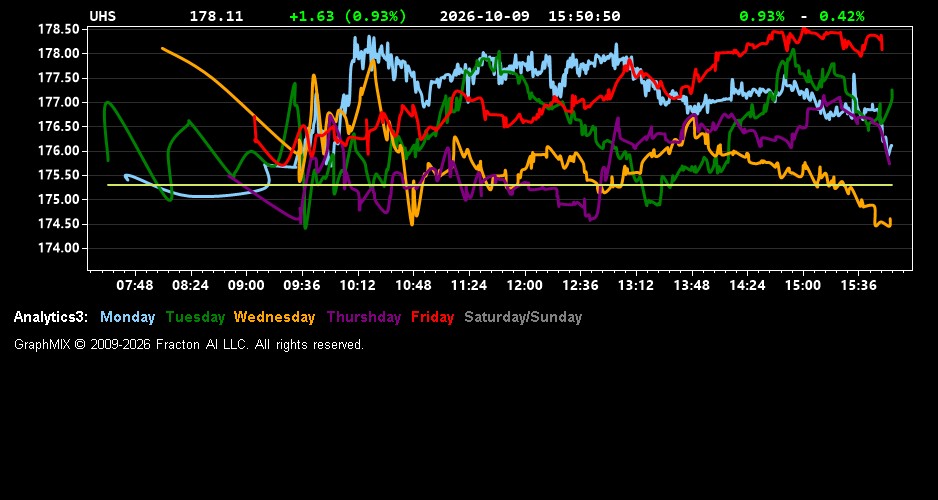Select the Tuesday legend label

[x=195, y=318]
